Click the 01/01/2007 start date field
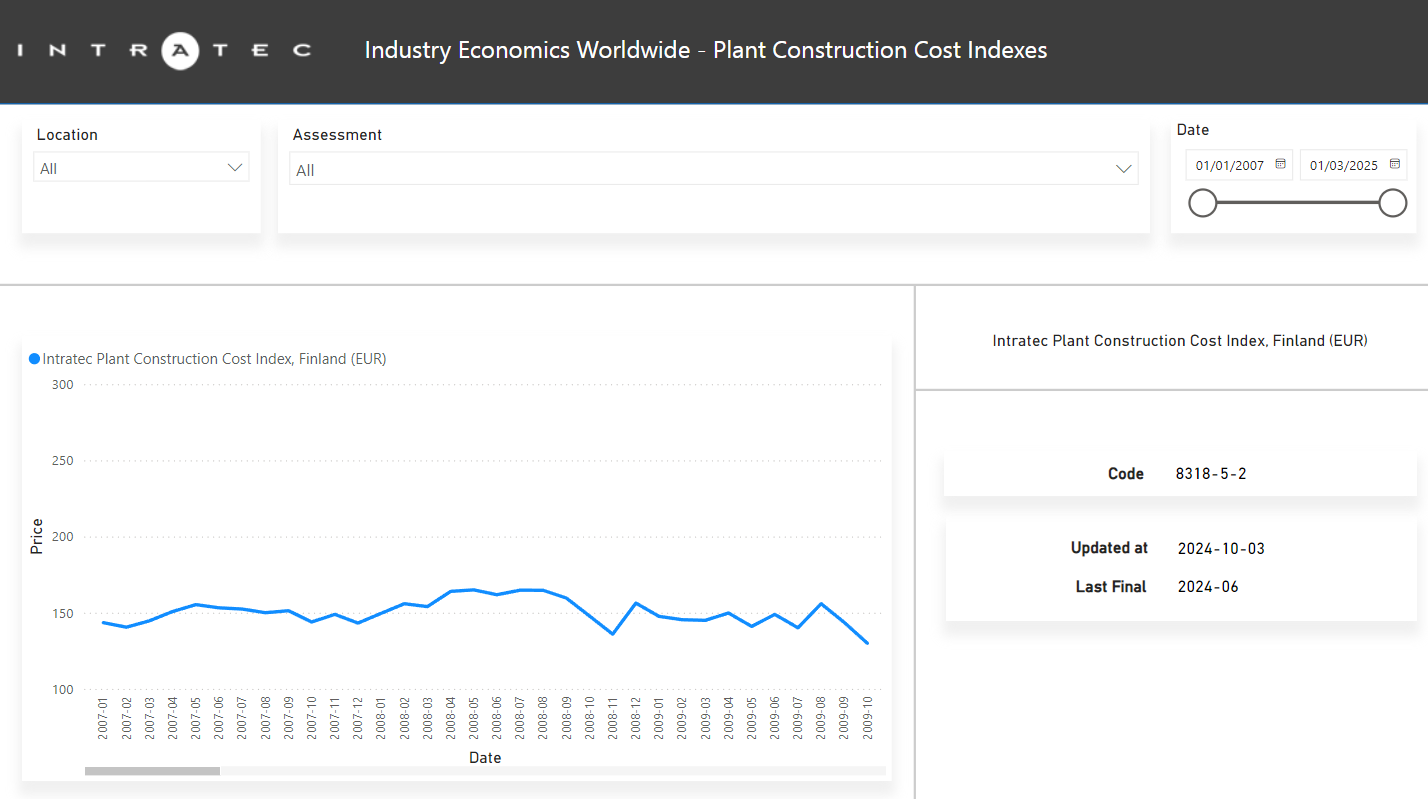Image resolution: width=1428 pixels, height=799 pixels. [x=1230, y=165]
